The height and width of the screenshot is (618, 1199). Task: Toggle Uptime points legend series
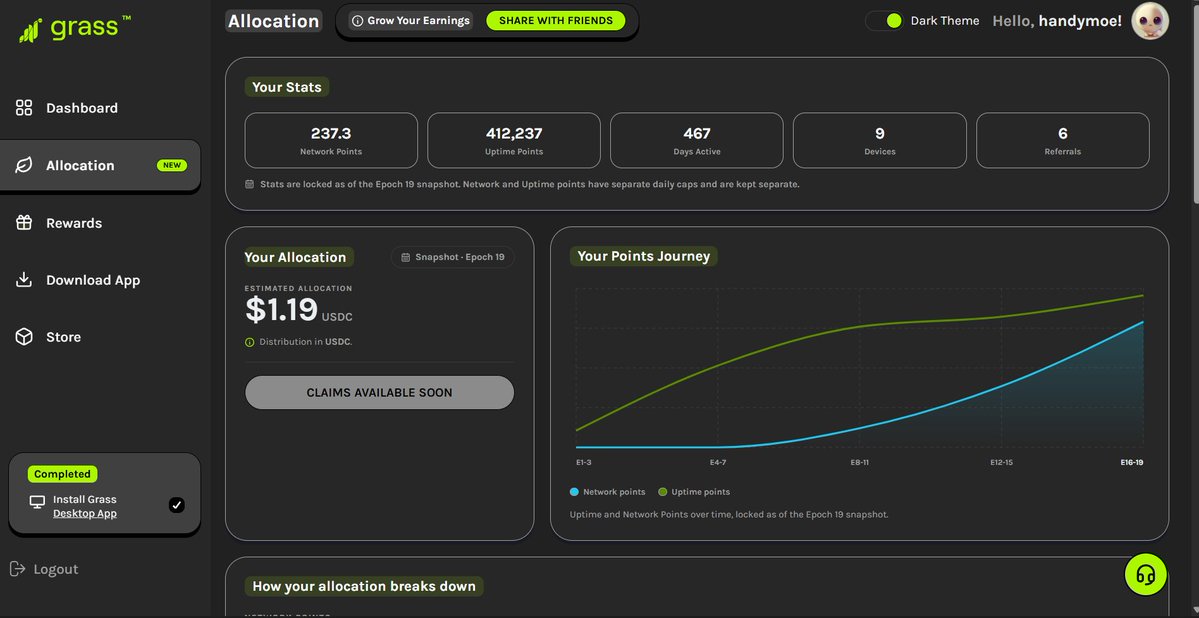[x=694, y=492]
